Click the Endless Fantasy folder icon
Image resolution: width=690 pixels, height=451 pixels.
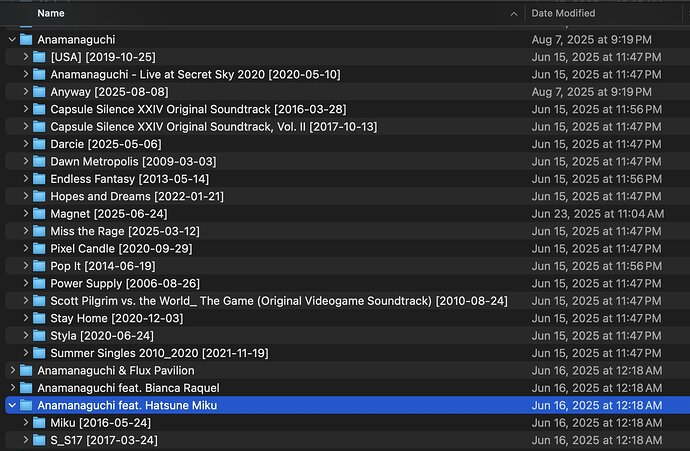coord(39,179)
